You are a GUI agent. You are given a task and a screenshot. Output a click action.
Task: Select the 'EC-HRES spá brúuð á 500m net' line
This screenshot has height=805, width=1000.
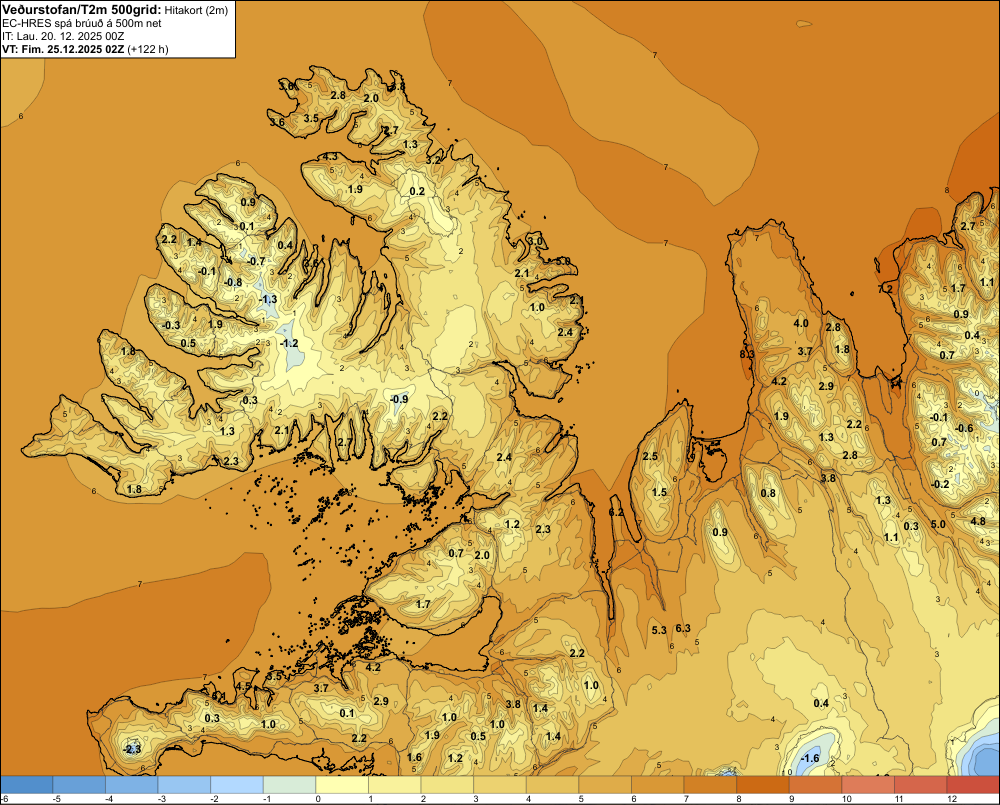(x=82, y=23)
